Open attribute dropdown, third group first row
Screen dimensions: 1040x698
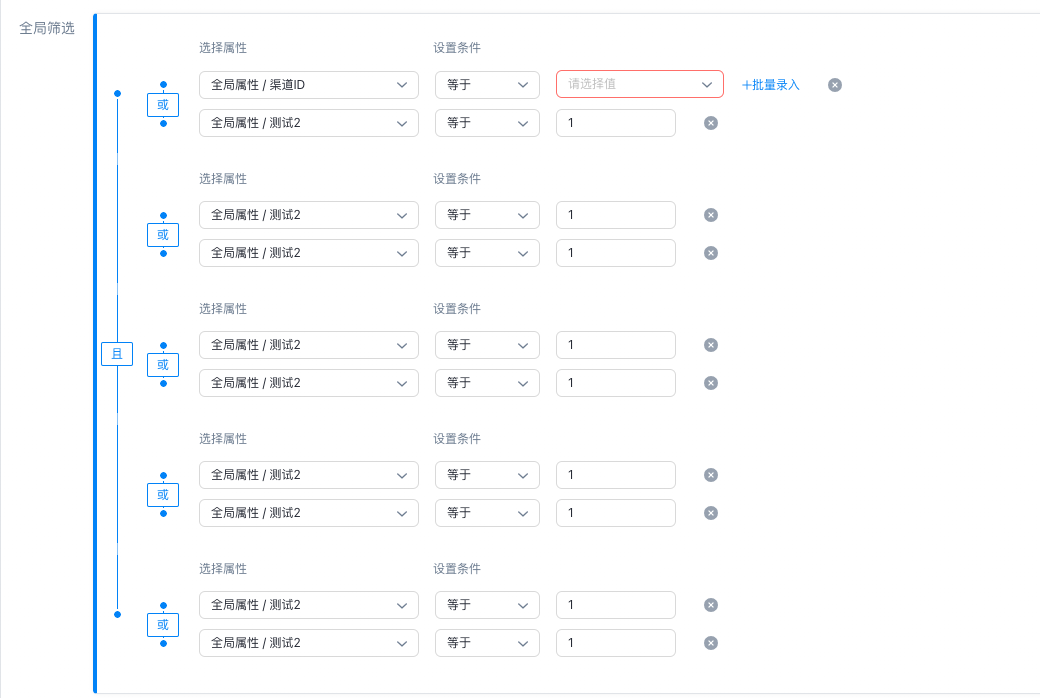[x=308, y=345]
